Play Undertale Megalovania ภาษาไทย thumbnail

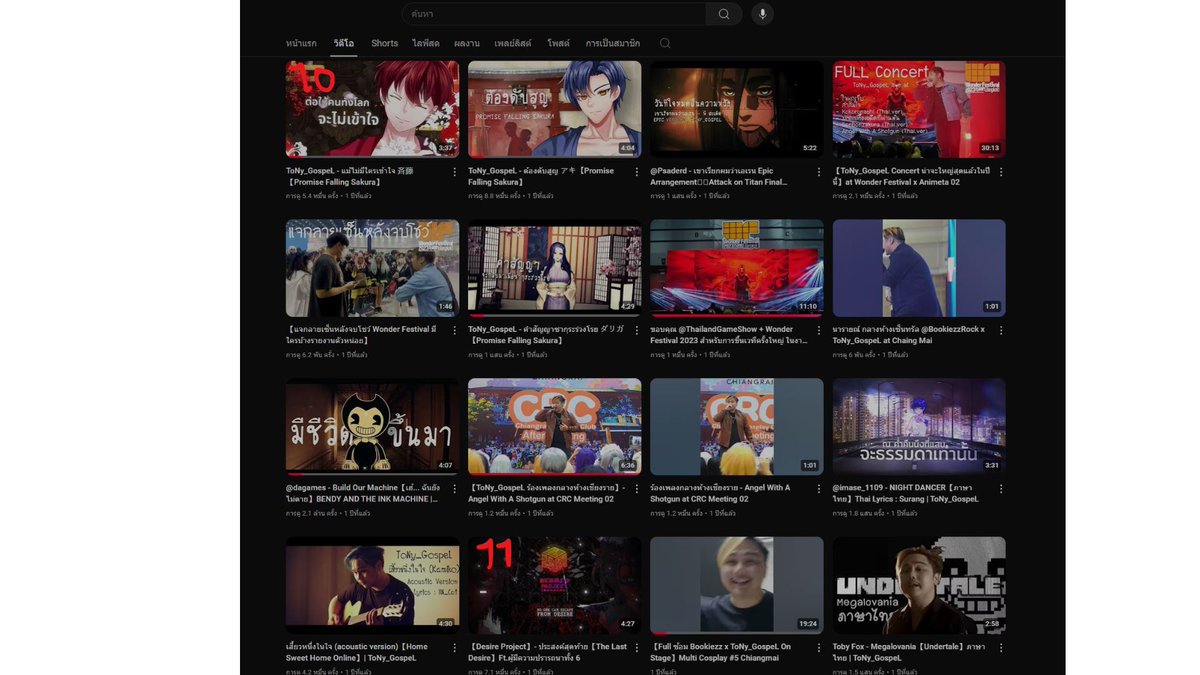click(919, 585)
